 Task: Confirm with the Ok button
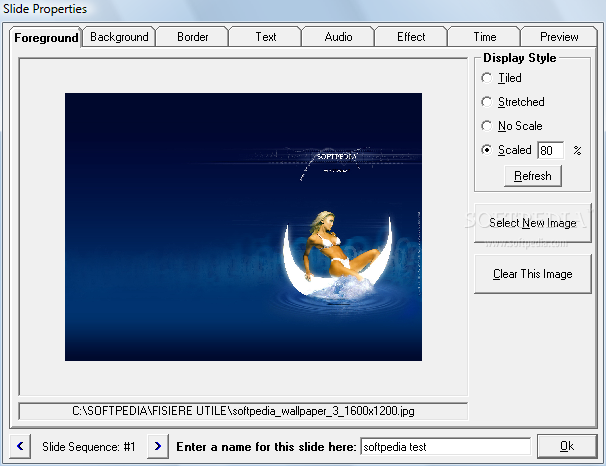pos(567,446)
